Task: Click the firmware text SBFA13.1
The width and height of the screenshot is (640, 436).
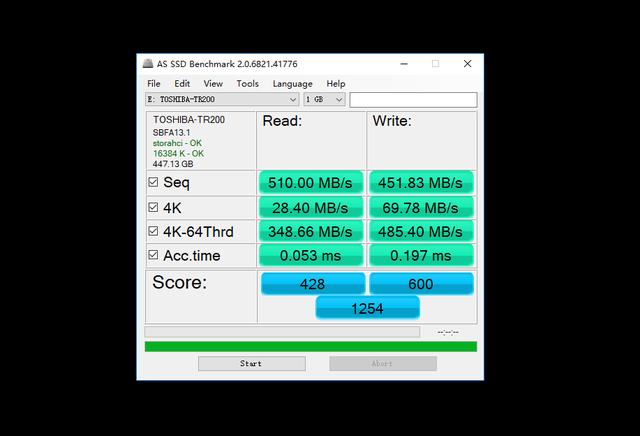Action: pyautogui.click(x=171, y=132)
